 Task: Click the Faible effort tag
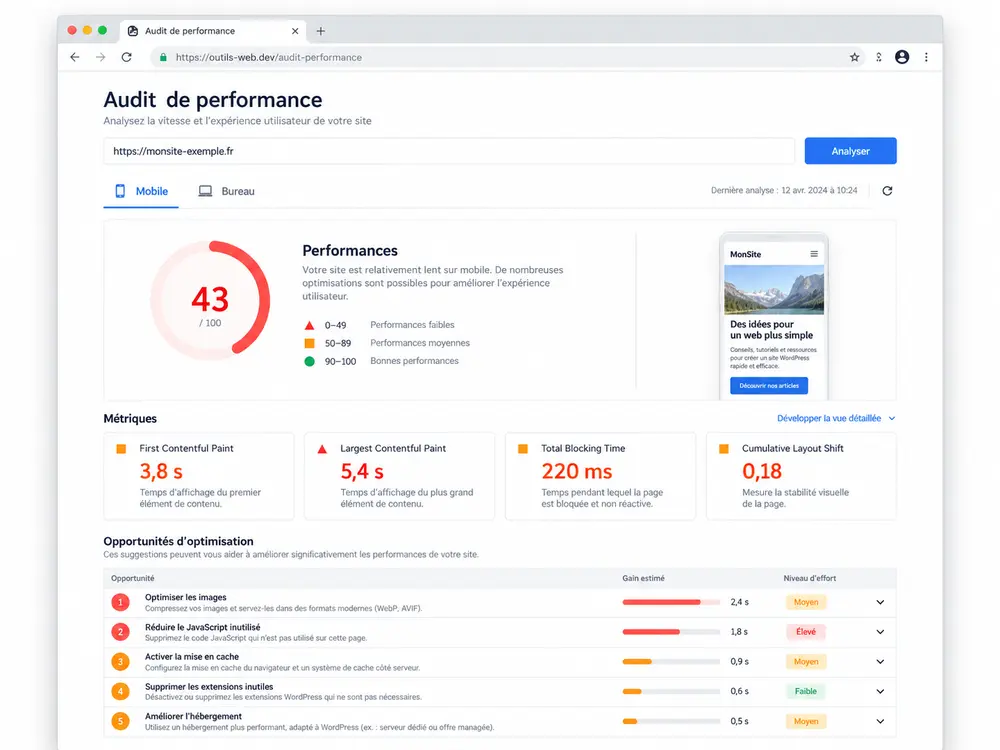click(x=805, y=691)
